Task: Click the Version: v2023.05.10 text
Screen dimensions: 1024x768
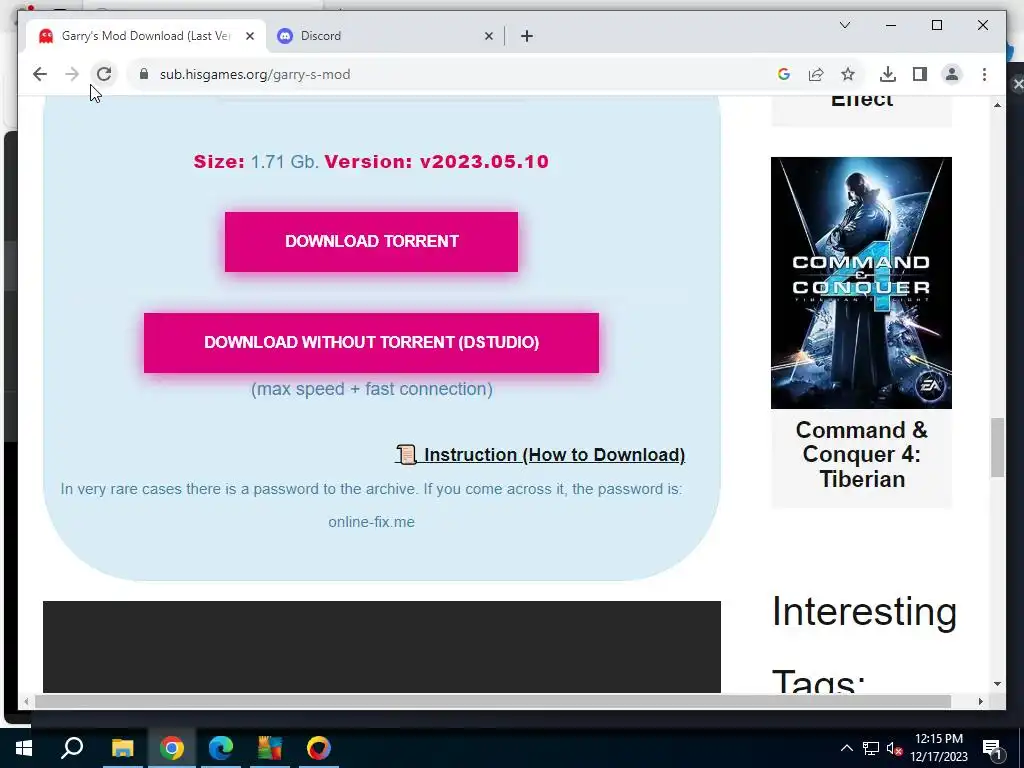Action: coord(436,161)
